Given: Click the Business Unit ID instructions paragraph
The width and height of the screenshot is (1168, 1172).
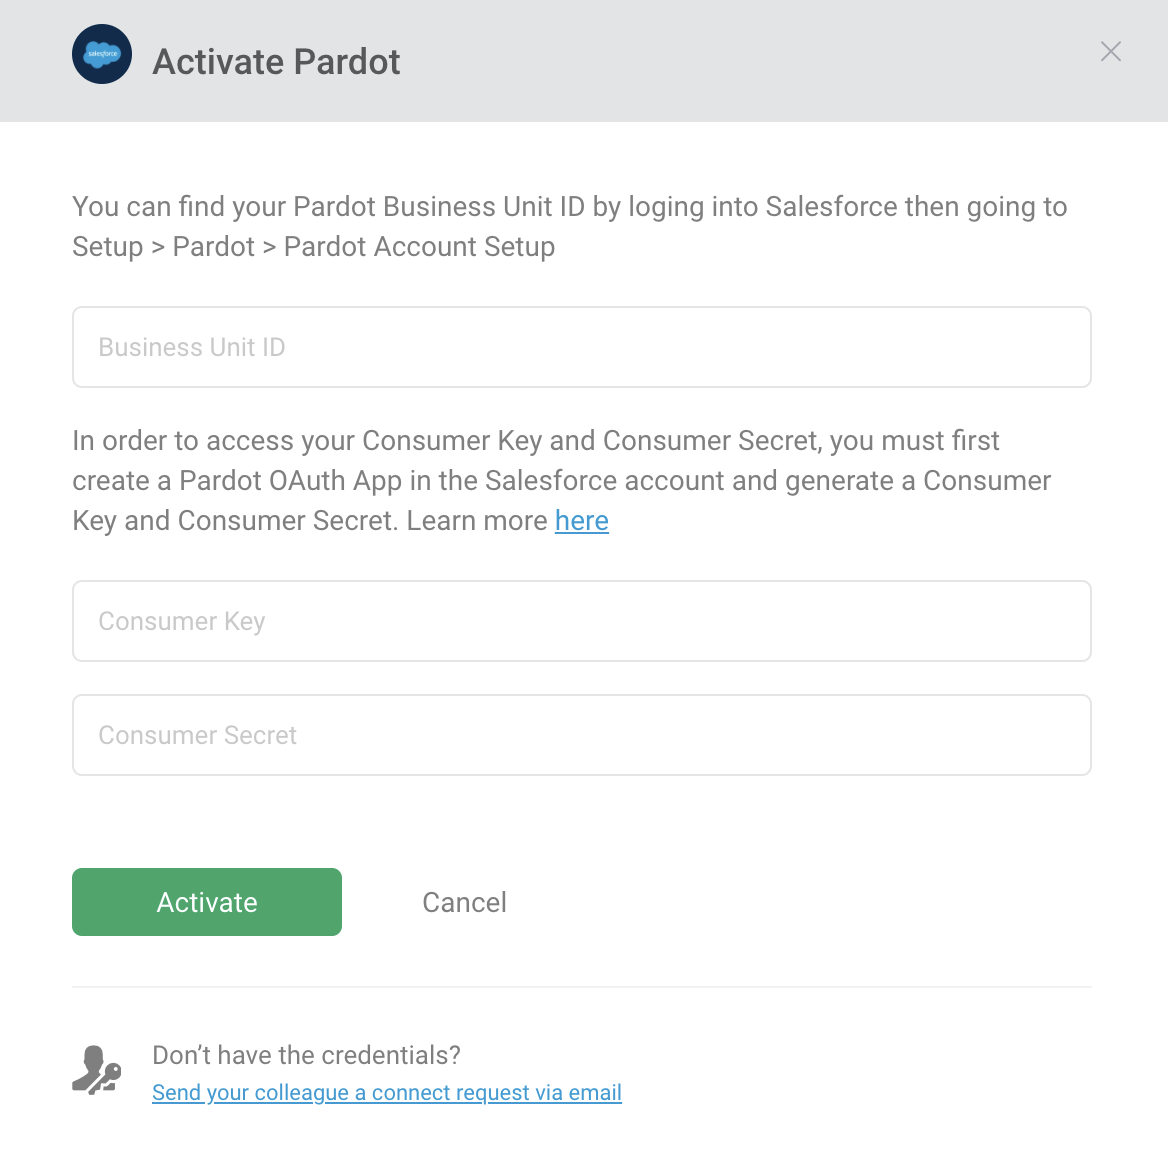Looking at the screenshot, I should [x=569, y=226].
